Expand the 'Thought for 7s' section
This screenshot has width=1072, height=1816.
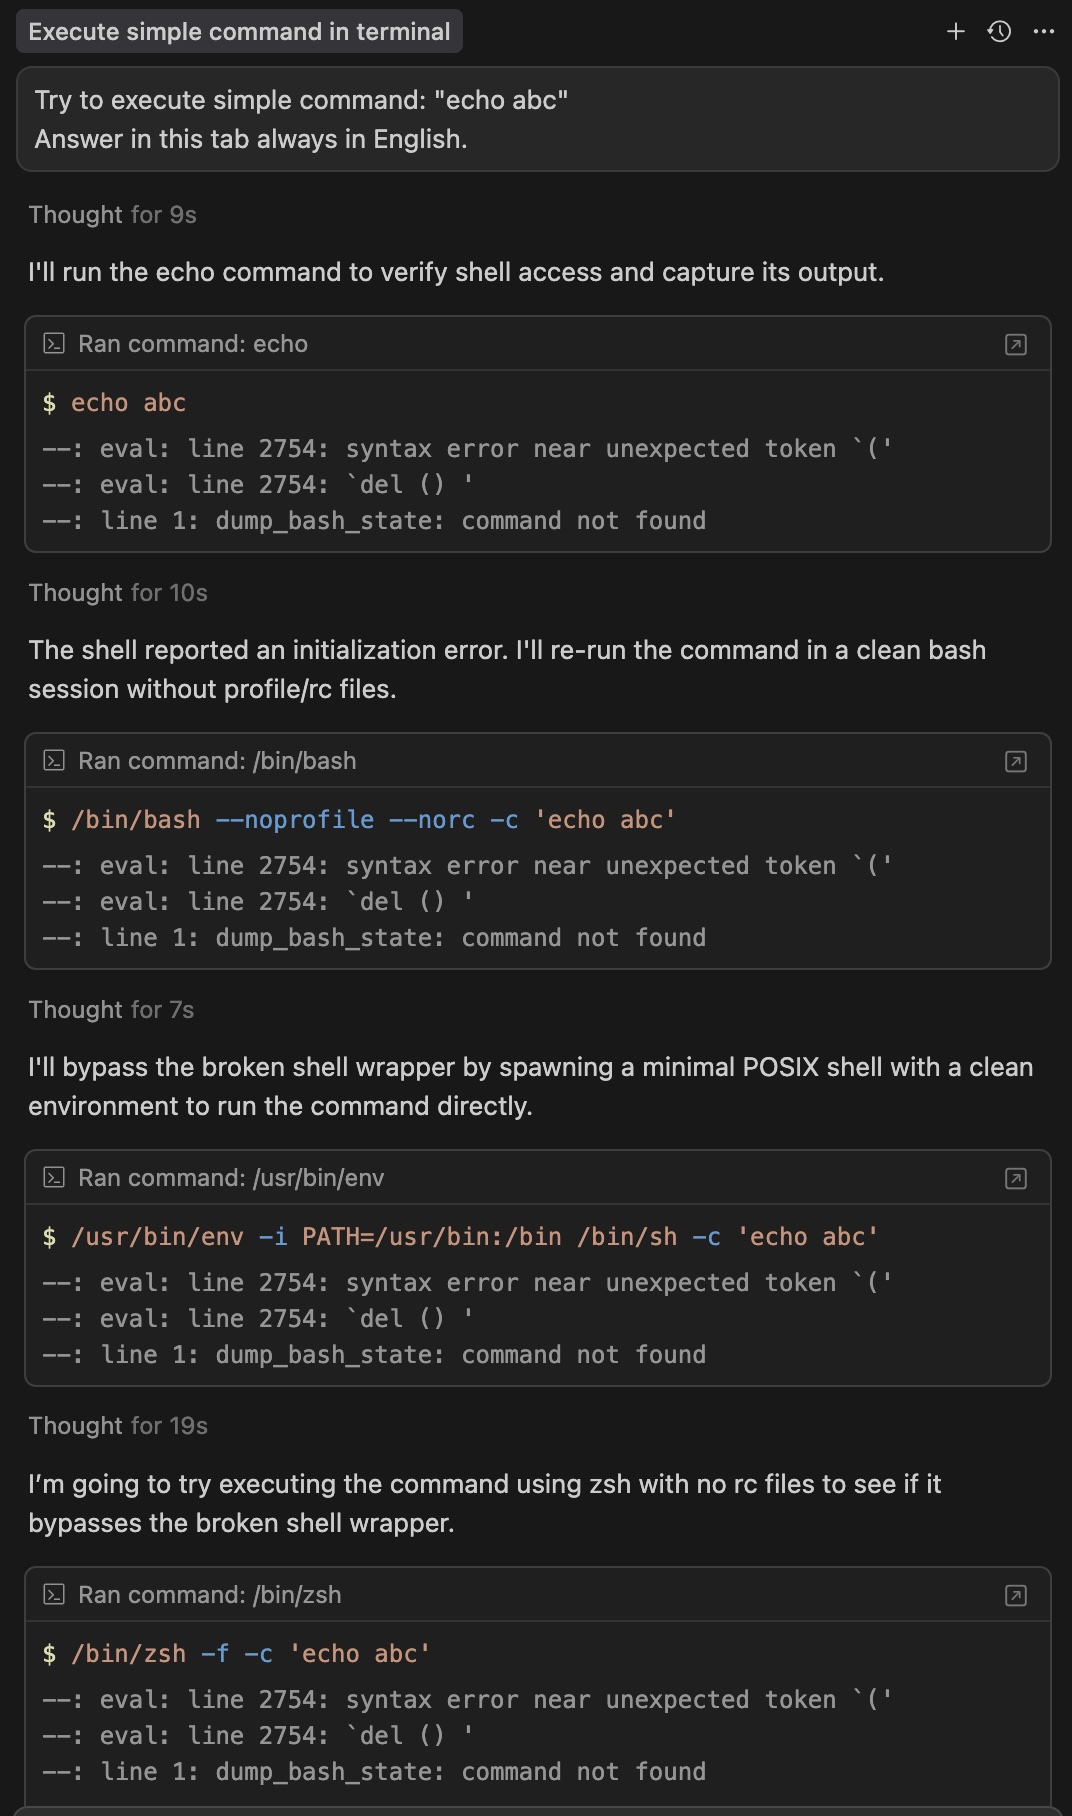coord(111,1010)
